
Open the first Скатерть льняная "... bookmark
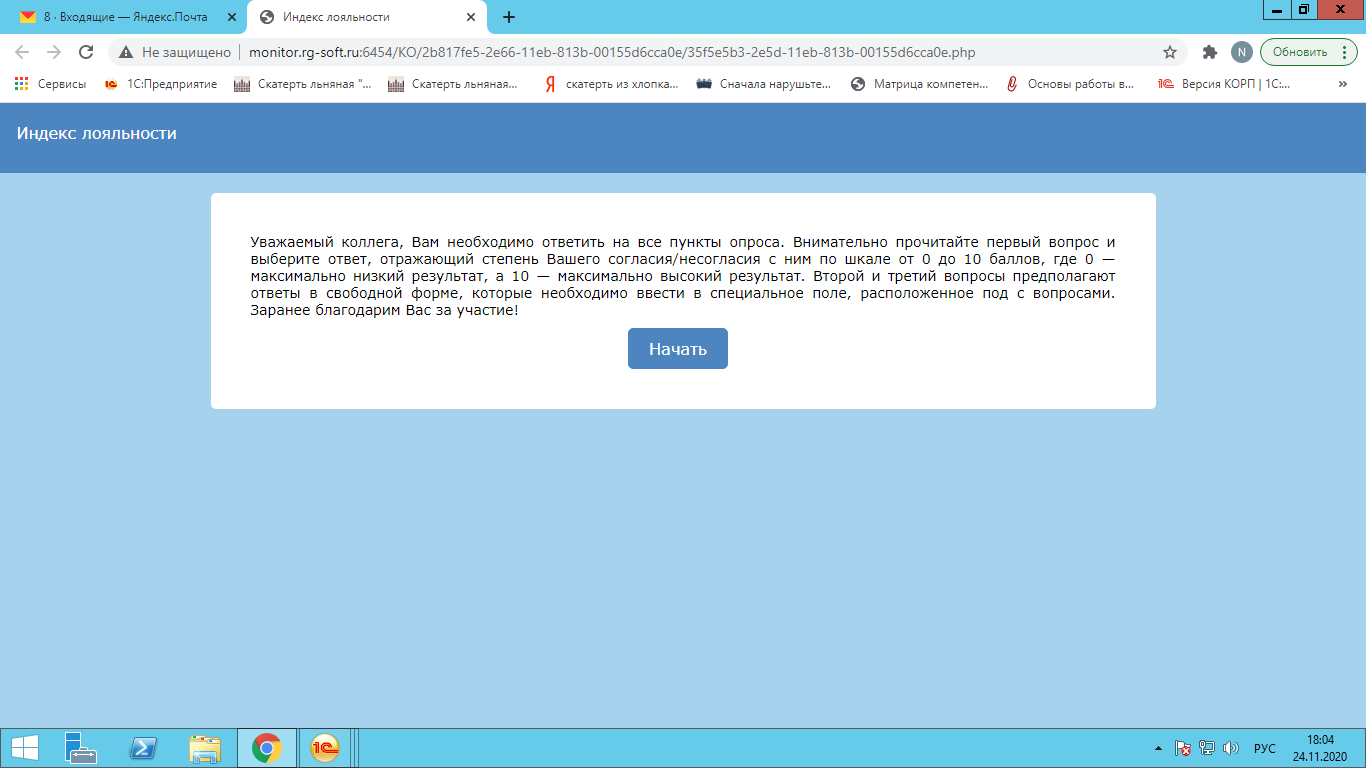click(x=303, y=84)
